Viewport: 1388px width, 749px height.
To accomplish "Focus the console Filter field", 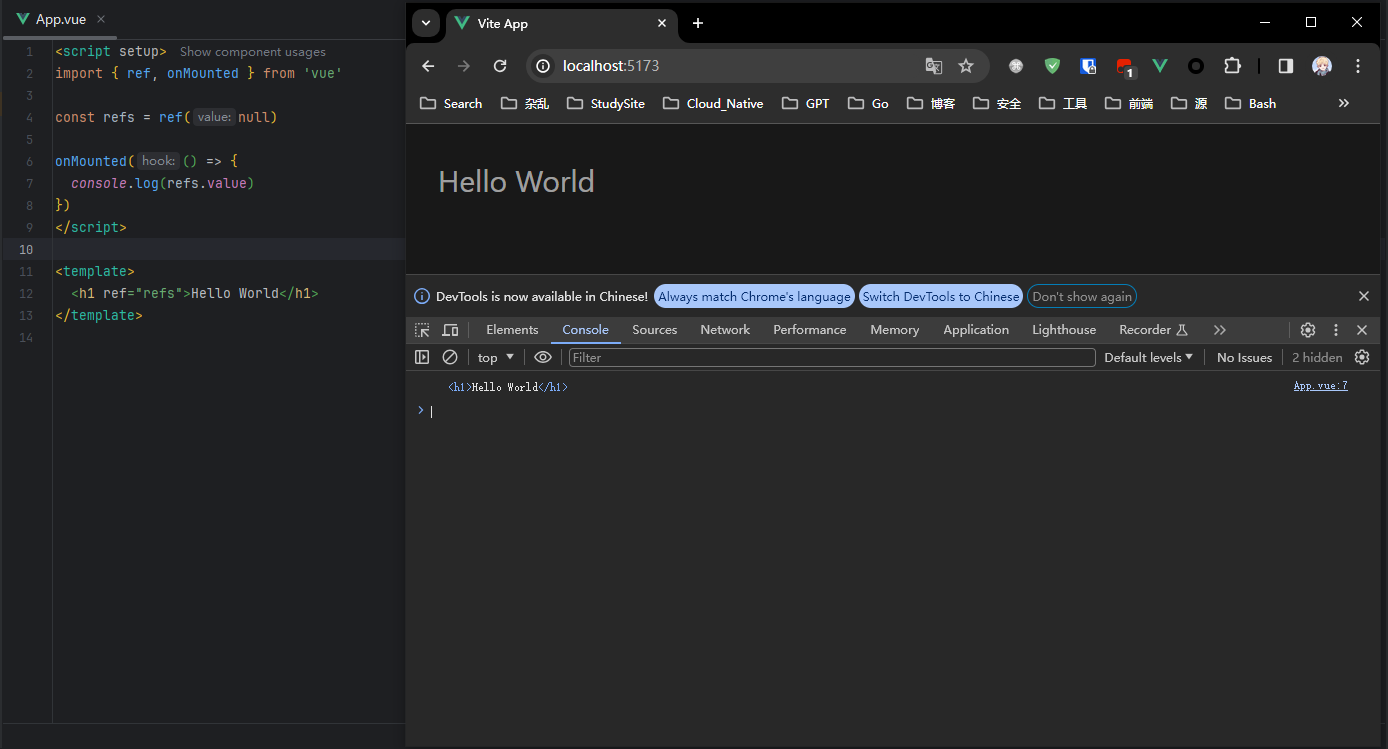I will pyautogui.click(x=832, y=357).
